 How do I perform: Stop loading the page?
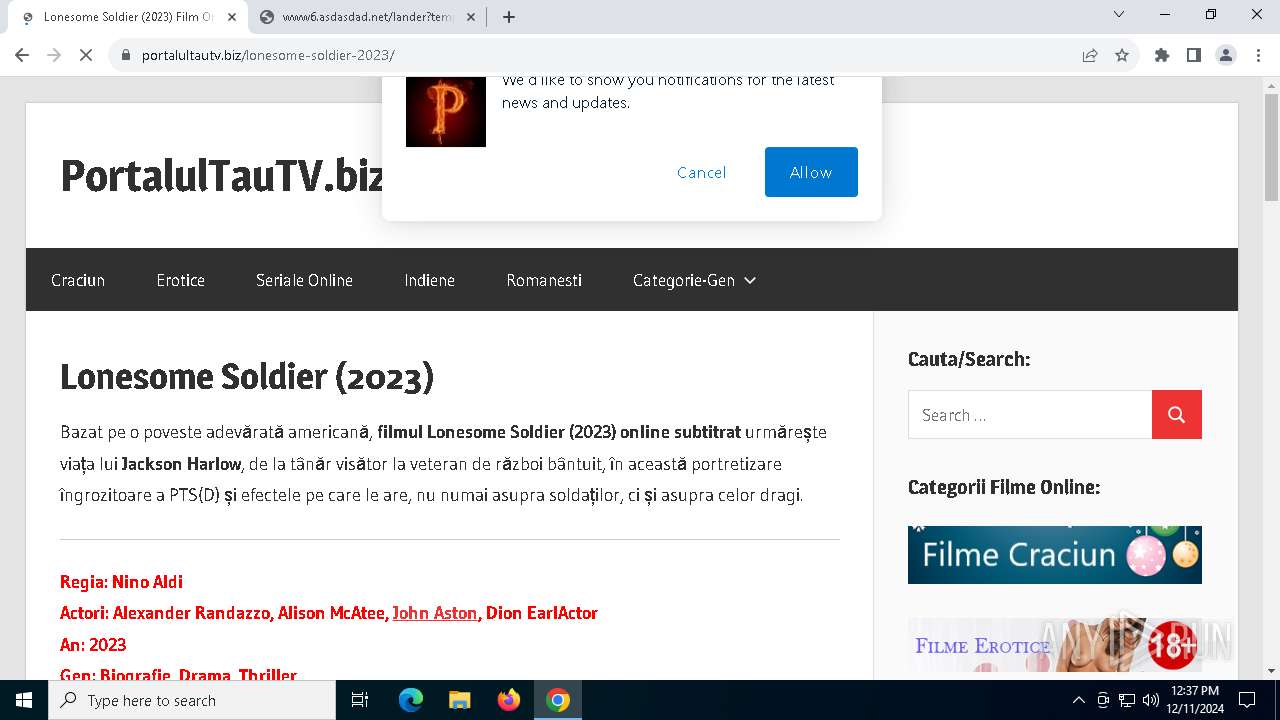point(86,55)
